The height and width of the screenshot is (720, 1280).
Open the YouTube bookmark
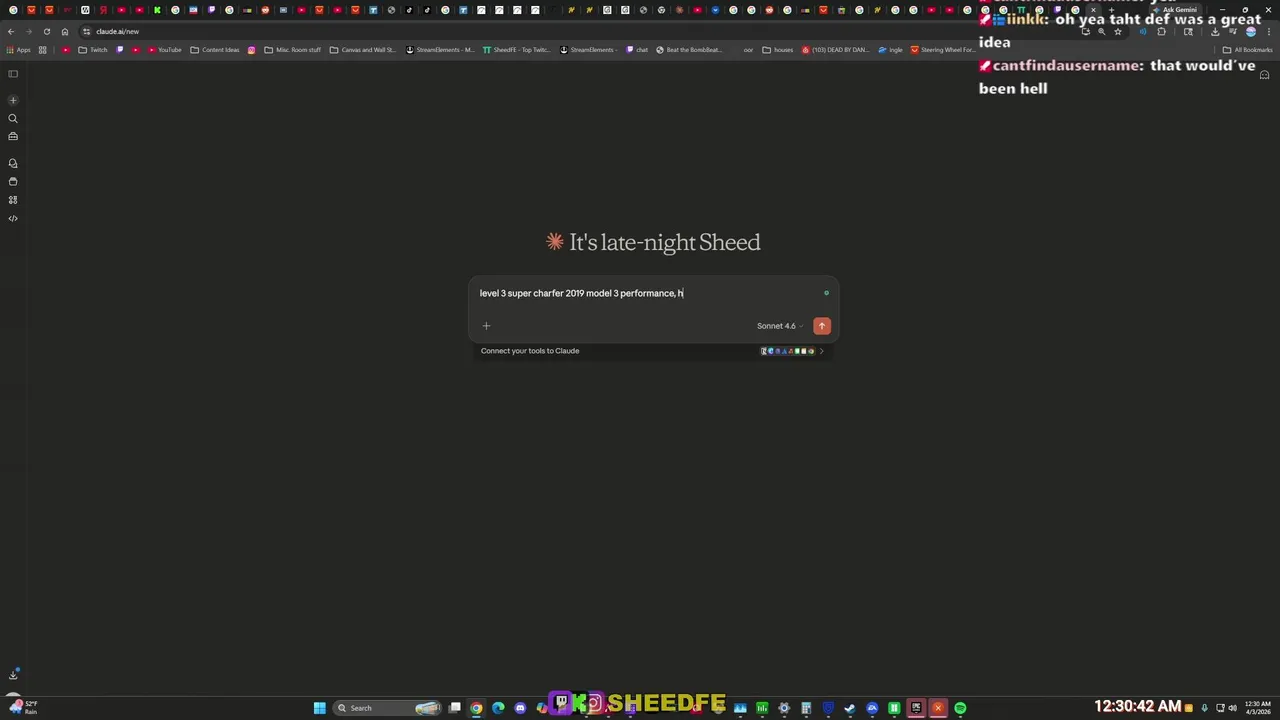[x=165, y=50]
